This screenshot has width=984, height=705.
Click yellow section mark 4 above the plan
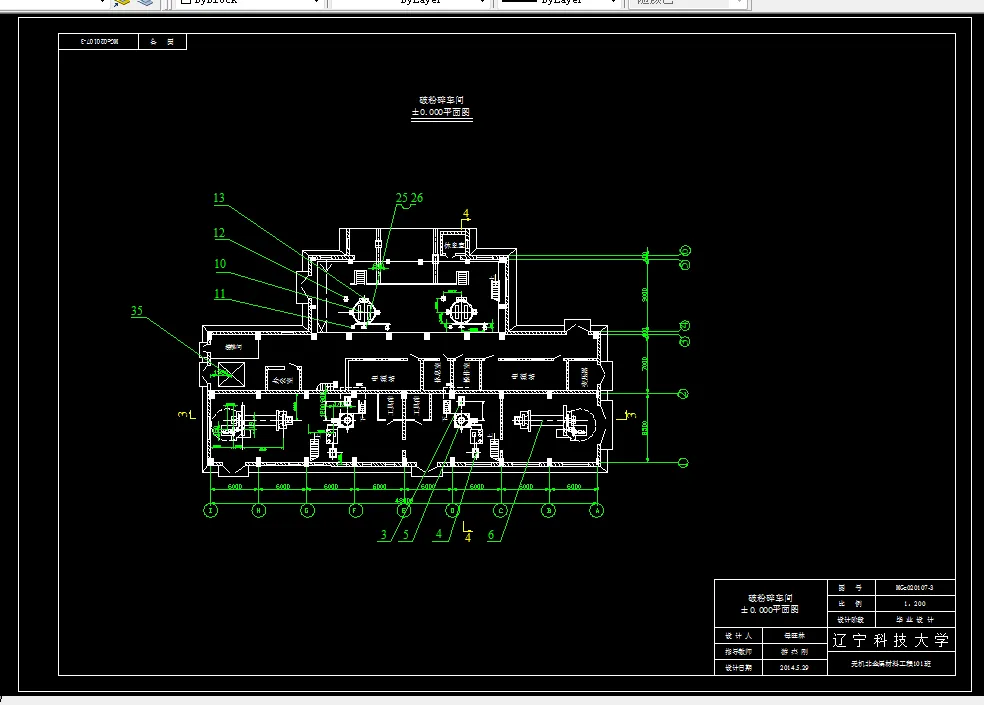coord(466,214)
